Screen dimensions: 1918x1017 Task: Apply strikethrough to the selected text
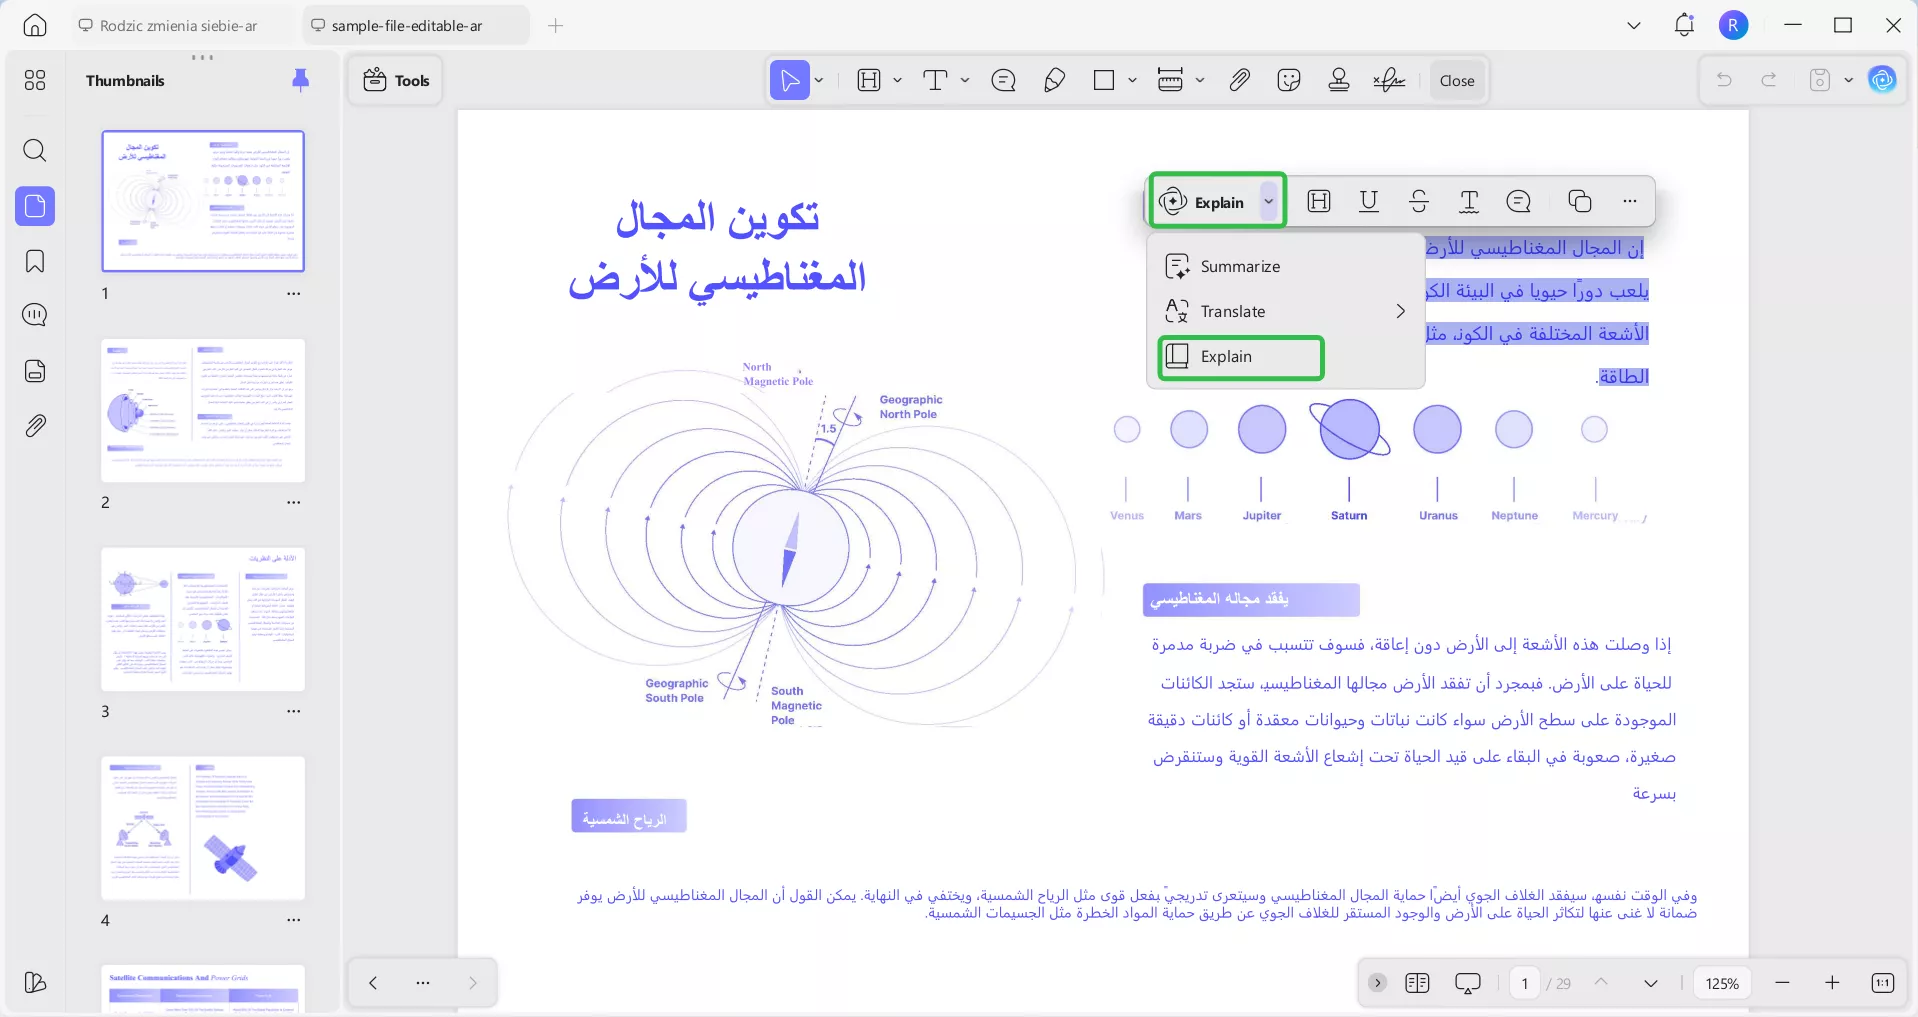click(1419, 201)
